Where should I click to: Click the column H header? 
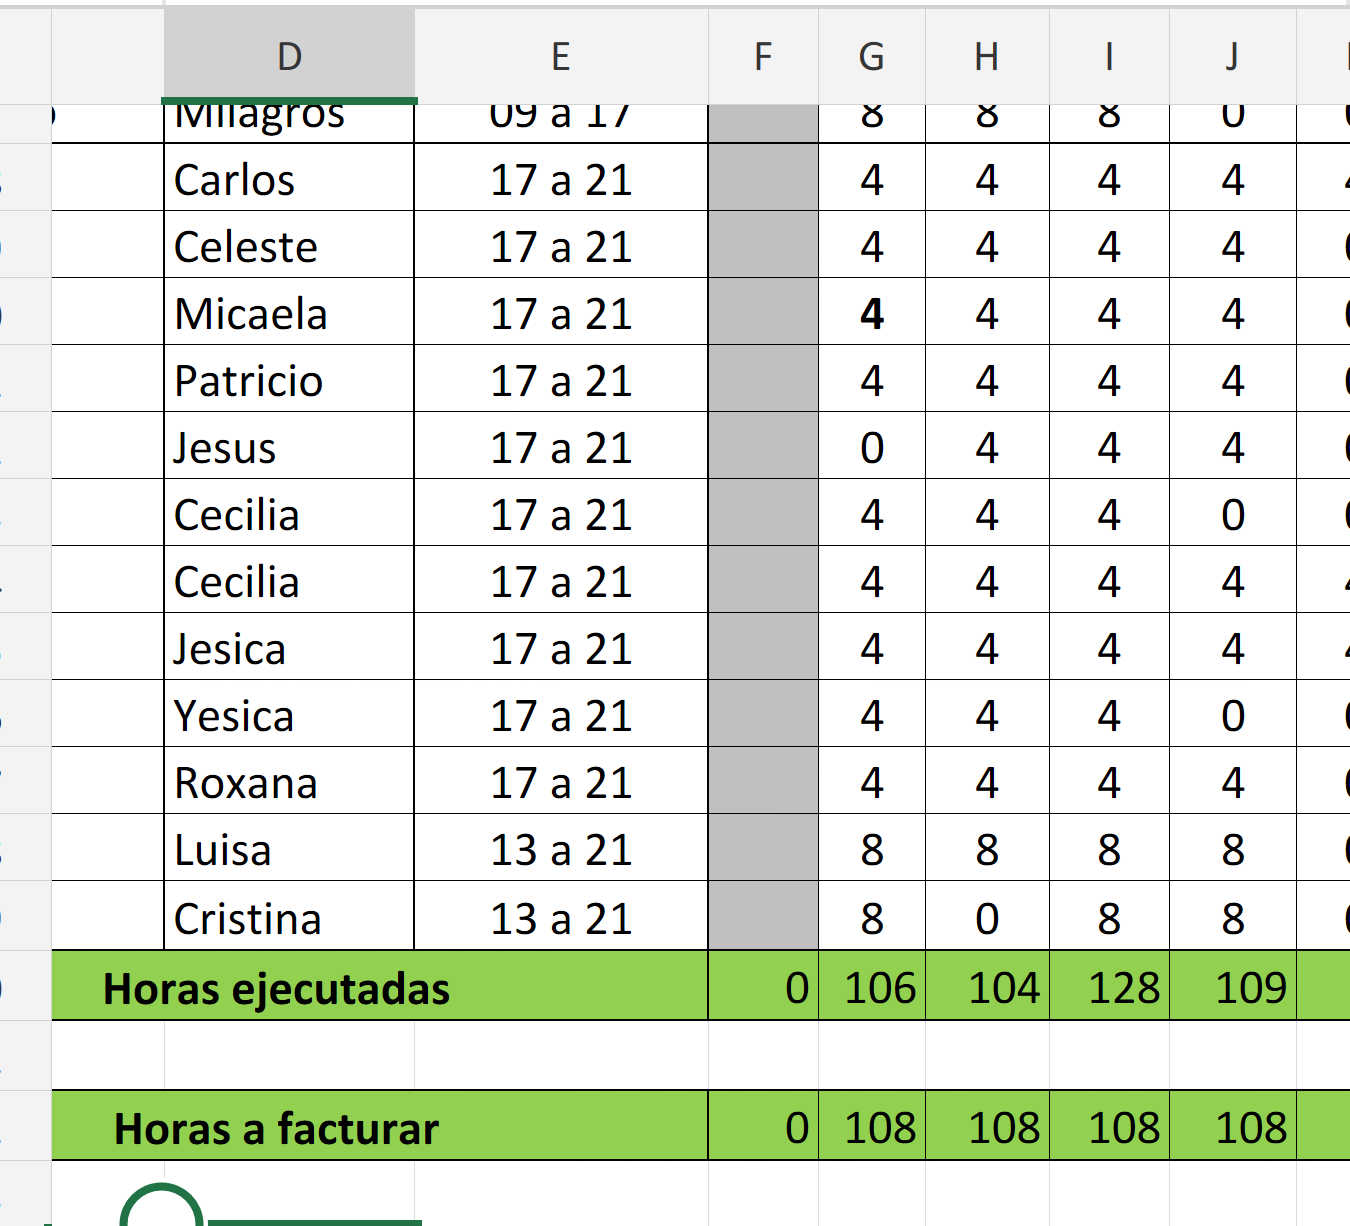[x=987, y=57]
